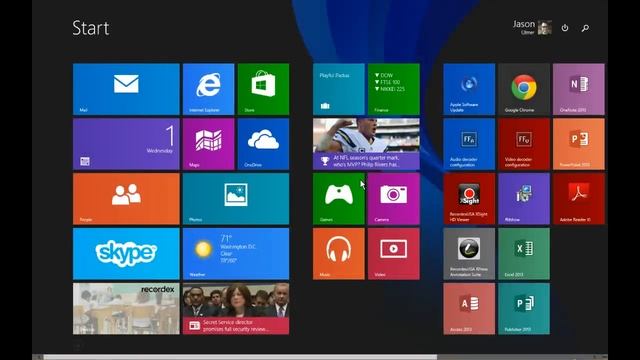The height and width of the screenshot is (360, 640).
Task: Open the Camera tile
Action: 393,199
